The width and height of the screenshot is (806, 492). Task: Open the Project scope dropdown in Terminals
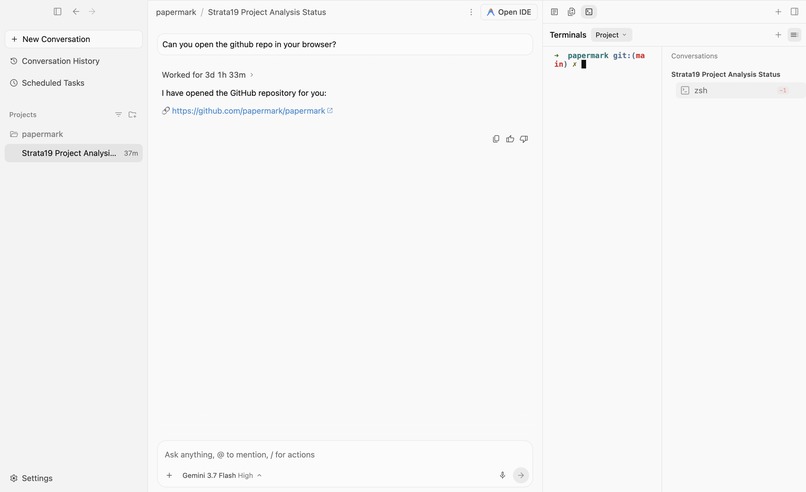(611, 35)
